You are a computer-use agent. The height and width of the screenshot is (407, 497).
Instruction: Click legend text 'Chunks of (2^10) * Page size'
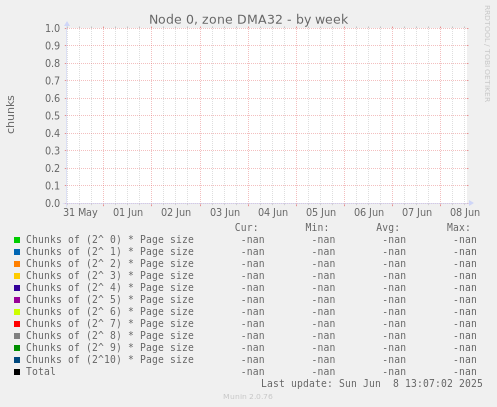point(110,360)
